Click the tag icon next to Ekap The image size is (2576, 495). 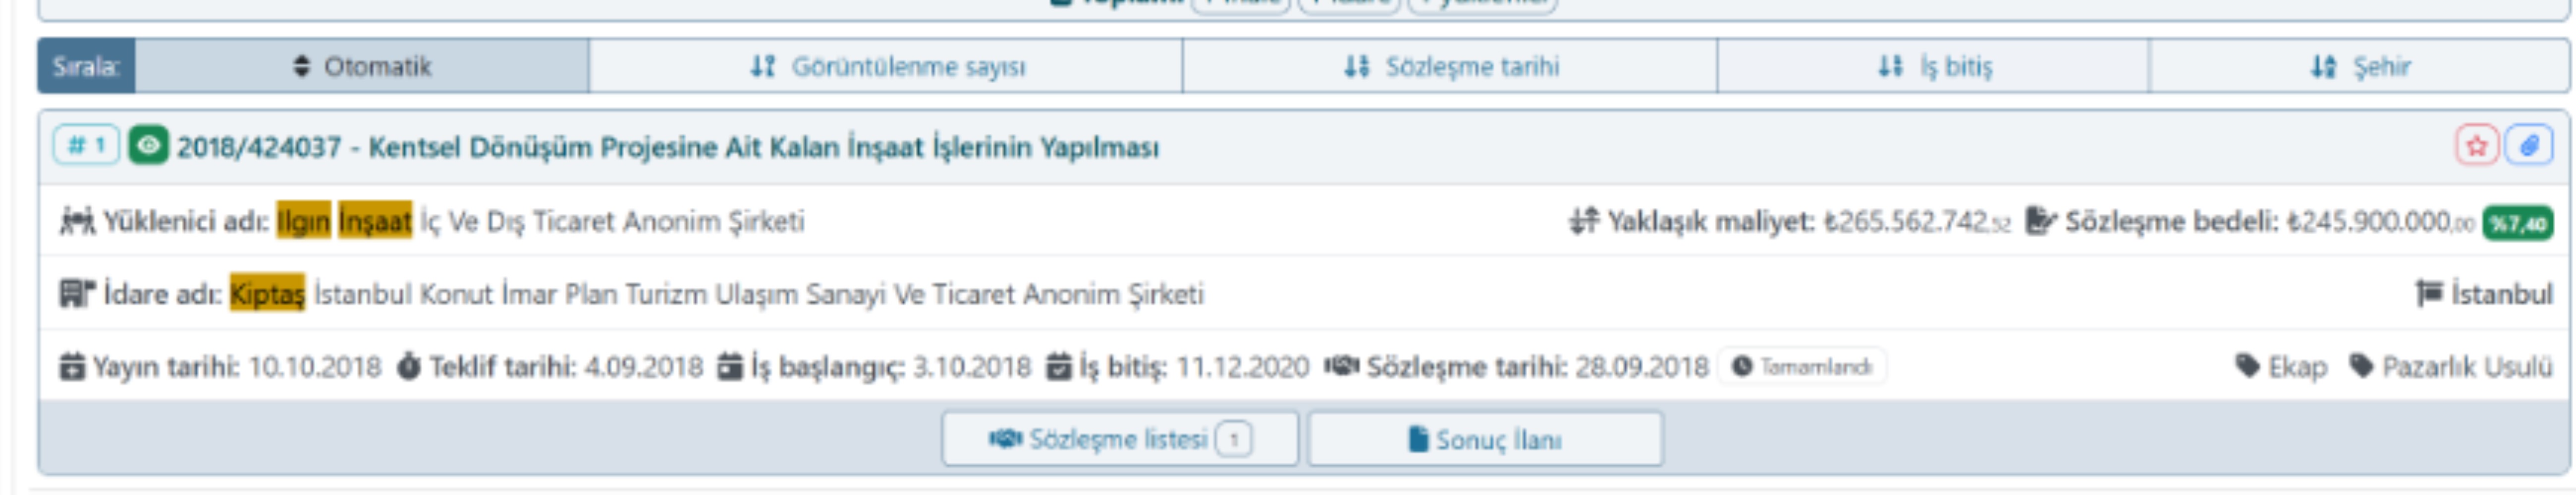(2248, 366)
